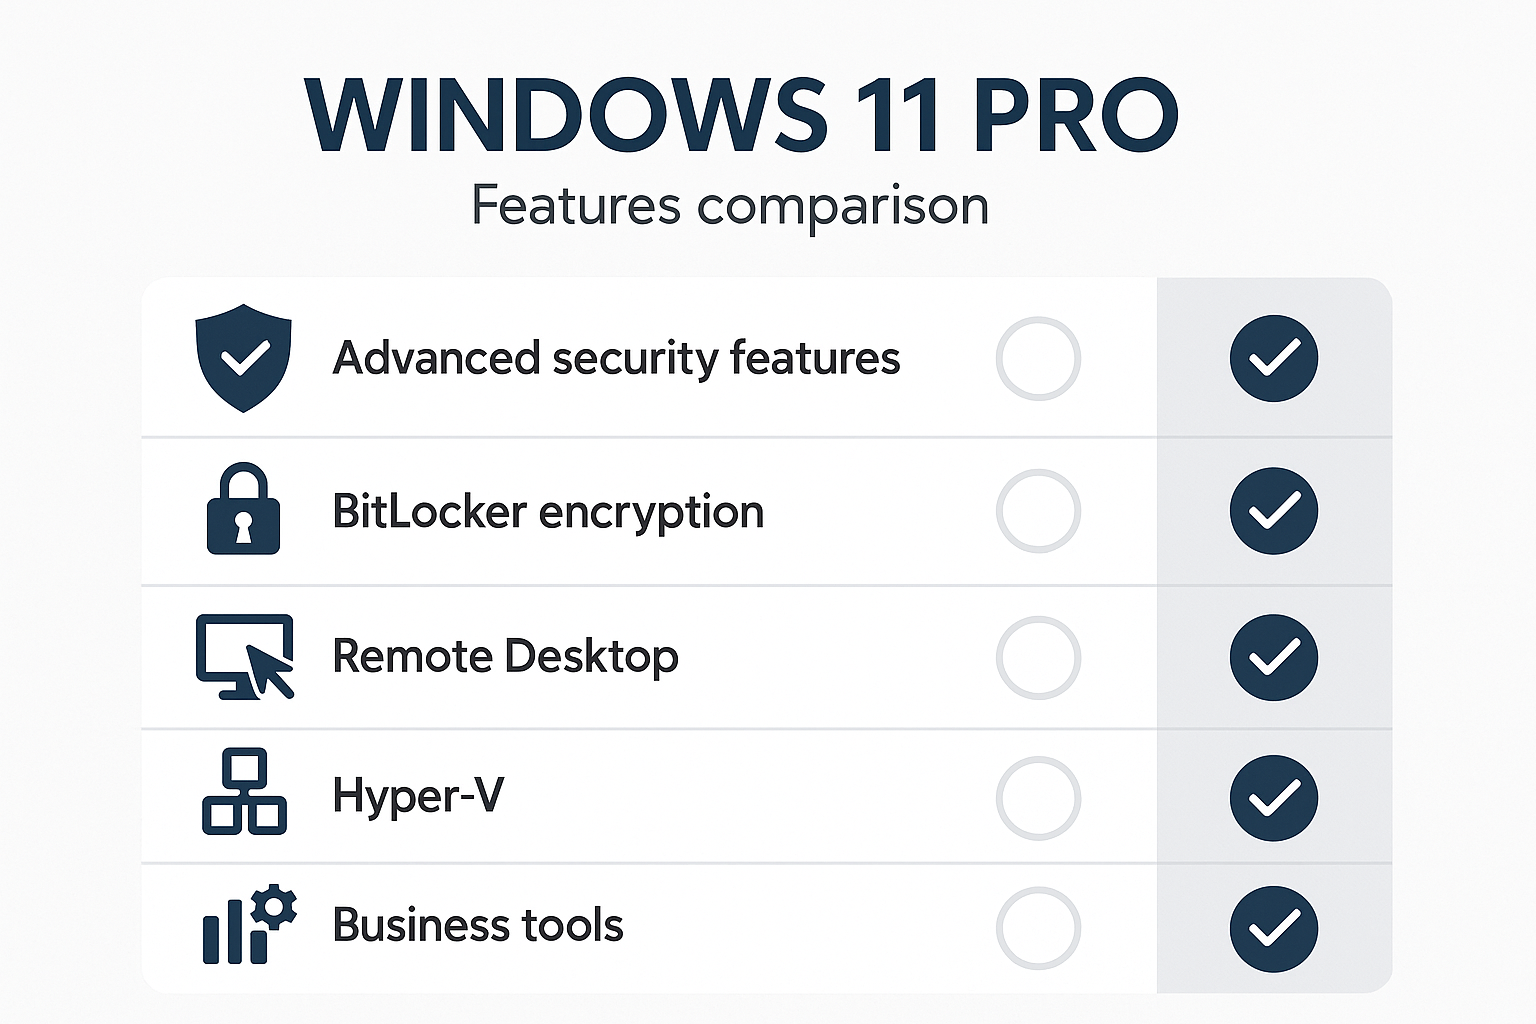The image size is (1536, 1024).
Task: Toggle the Business tools filled checkmark
Action: pos(1273,928)
